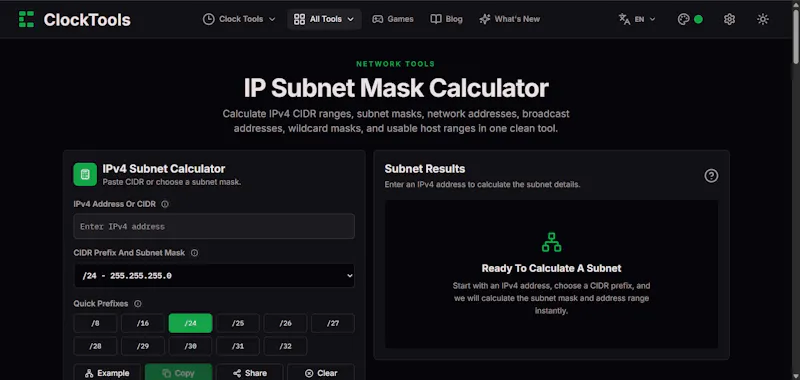Select the /16 quick prefix
The width and height of the screenshot is (800, 380).
tap(143, 323)
